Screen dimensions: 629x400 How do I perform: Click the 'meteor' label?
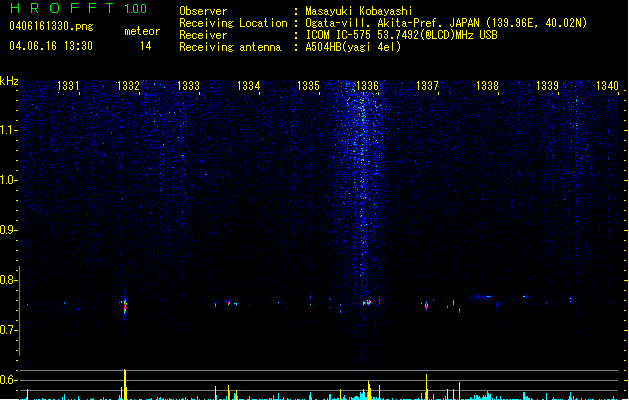coord(142,31)
